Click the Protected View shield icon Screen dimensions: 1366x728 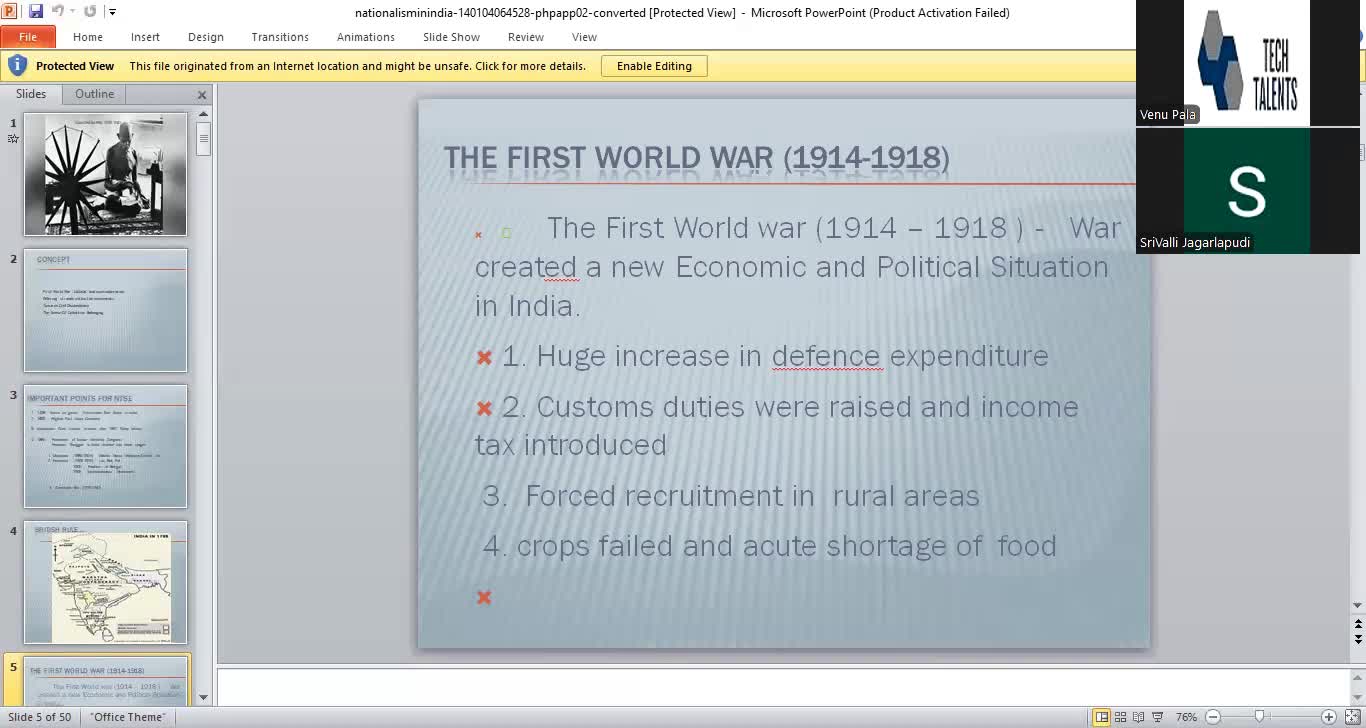coord(17,66)
